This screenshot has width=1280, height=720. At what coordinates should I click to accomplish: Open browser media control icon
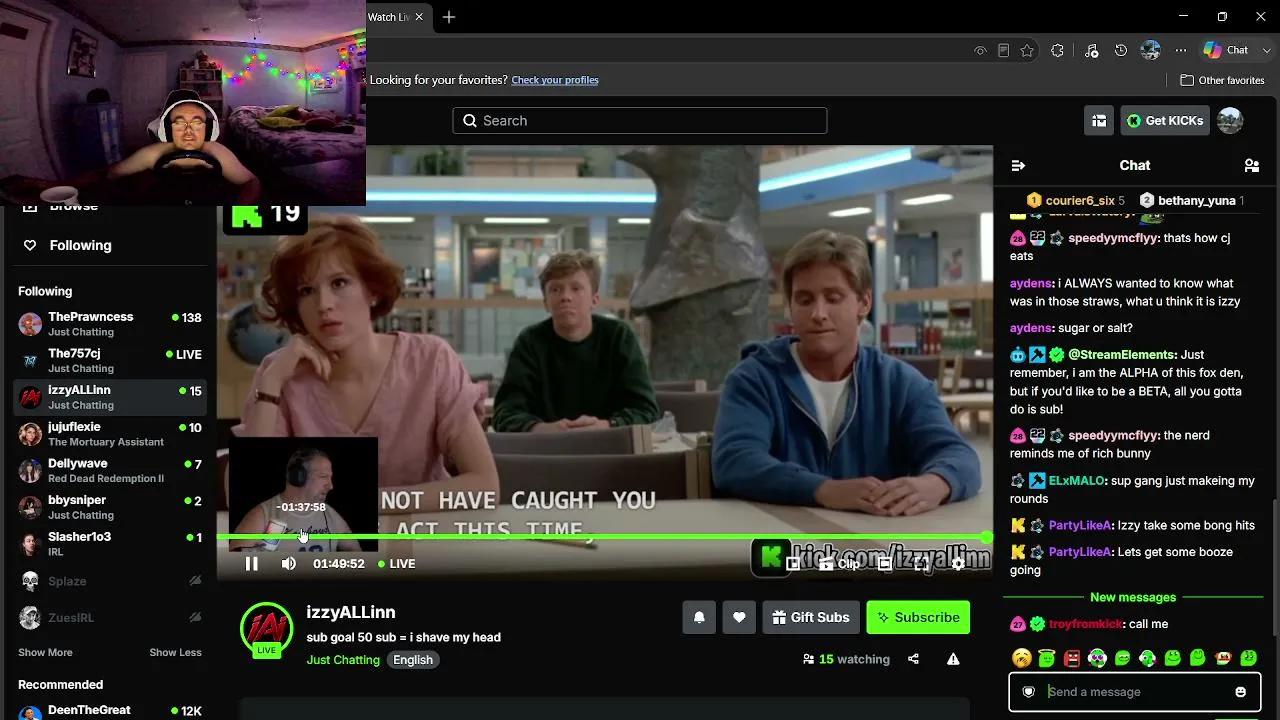(x=1091, y=51)
